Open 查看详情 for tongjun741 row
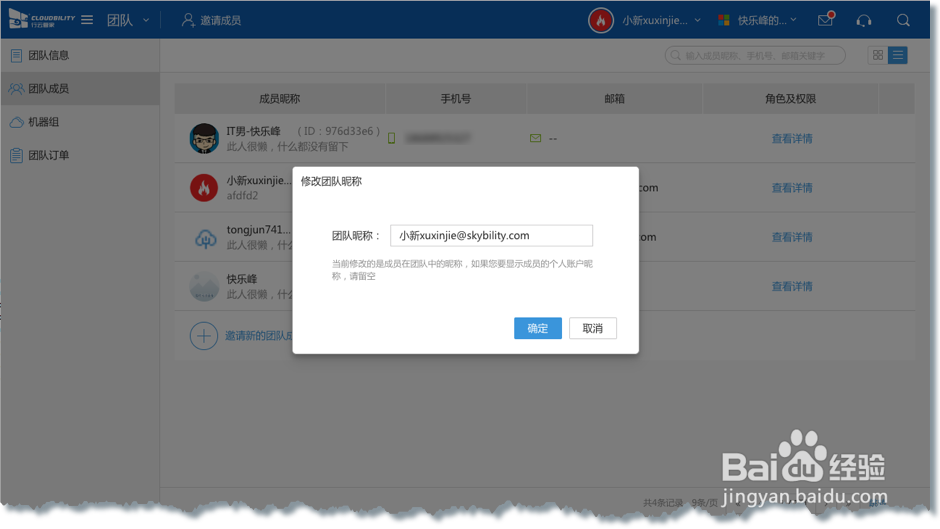Viewport: 940px width, 529px height. point(792,237)
